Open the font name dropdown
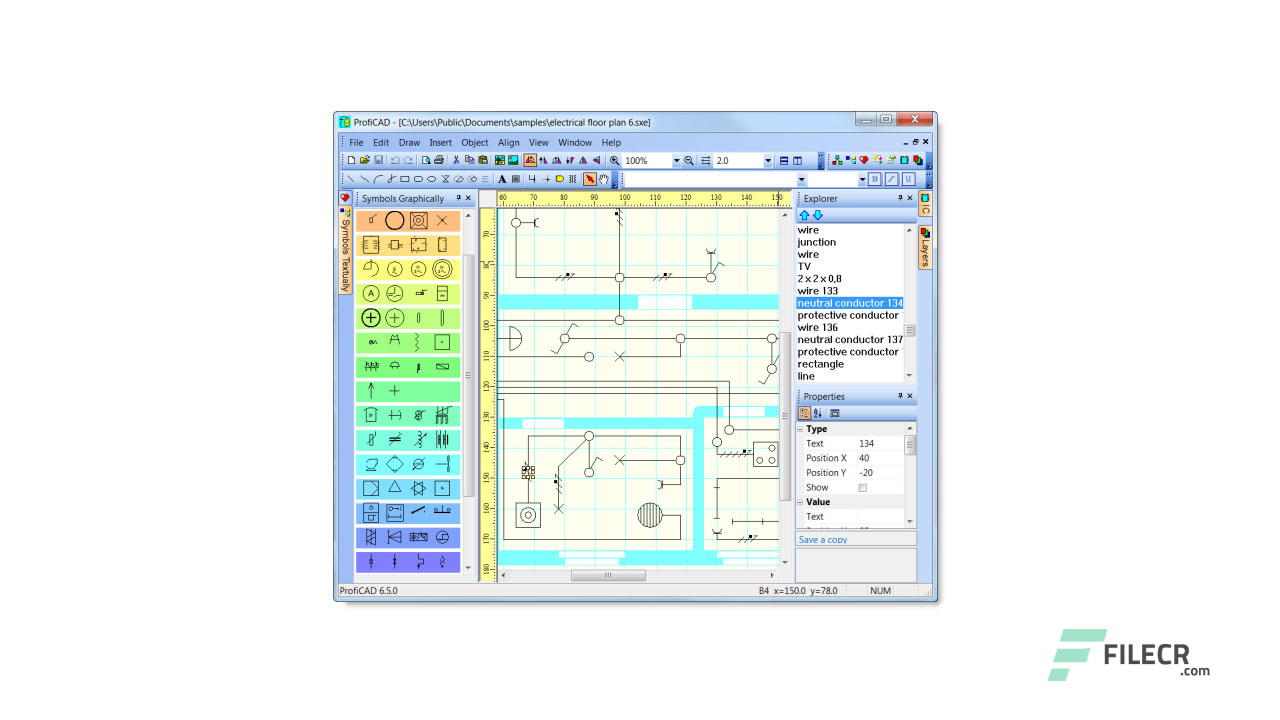Image resolution: width=1280 pixels, height=720 pixels. [801, 179]
